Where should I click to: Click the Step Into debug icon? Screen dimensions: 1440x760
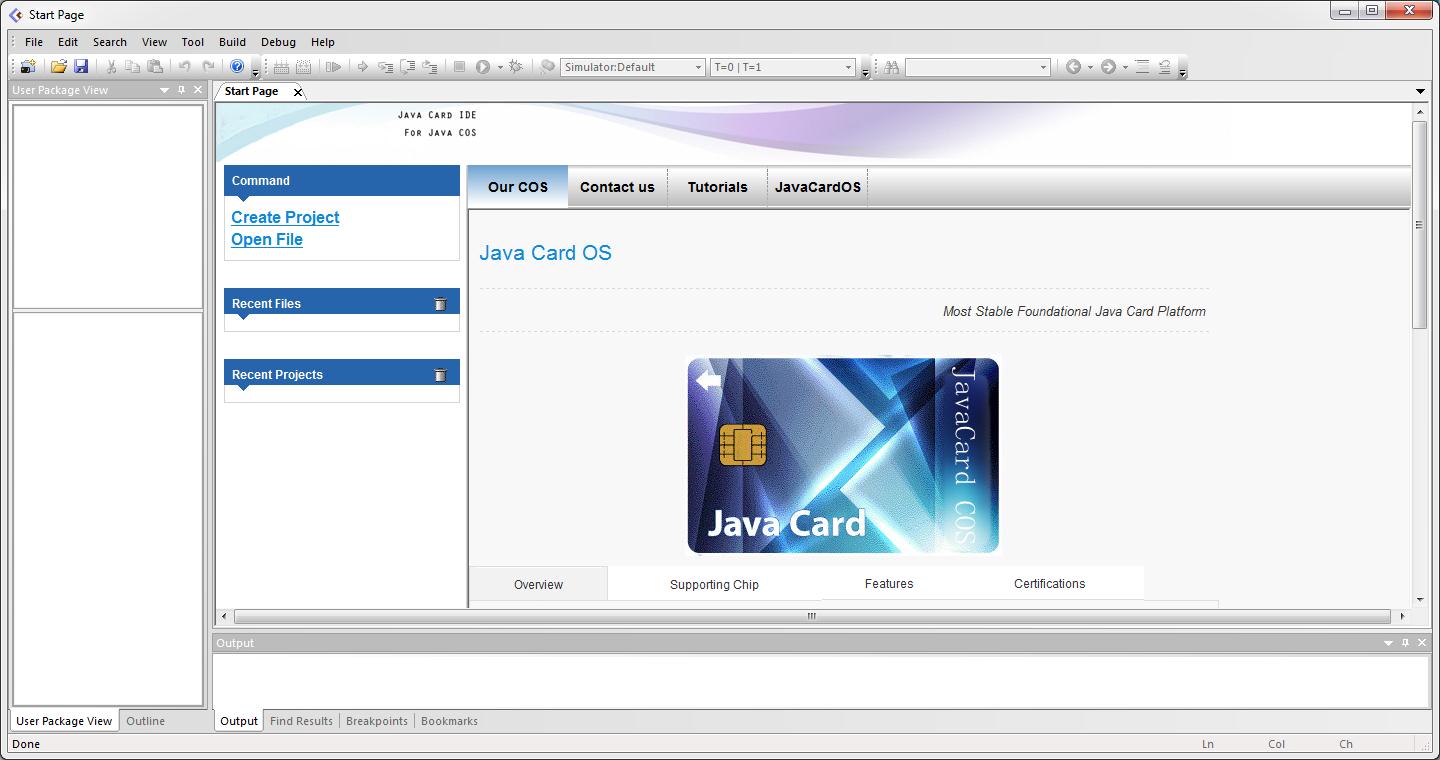coord(385,67)
